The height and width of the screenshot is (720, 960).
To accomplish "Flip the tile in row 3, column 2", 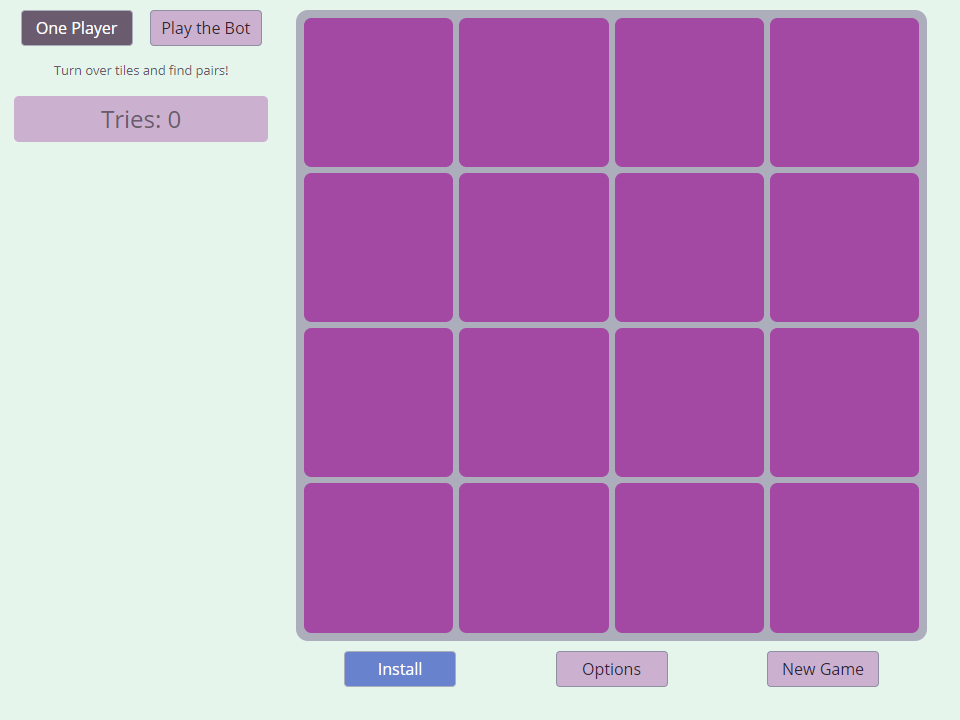I will click(x=534, y=402).
